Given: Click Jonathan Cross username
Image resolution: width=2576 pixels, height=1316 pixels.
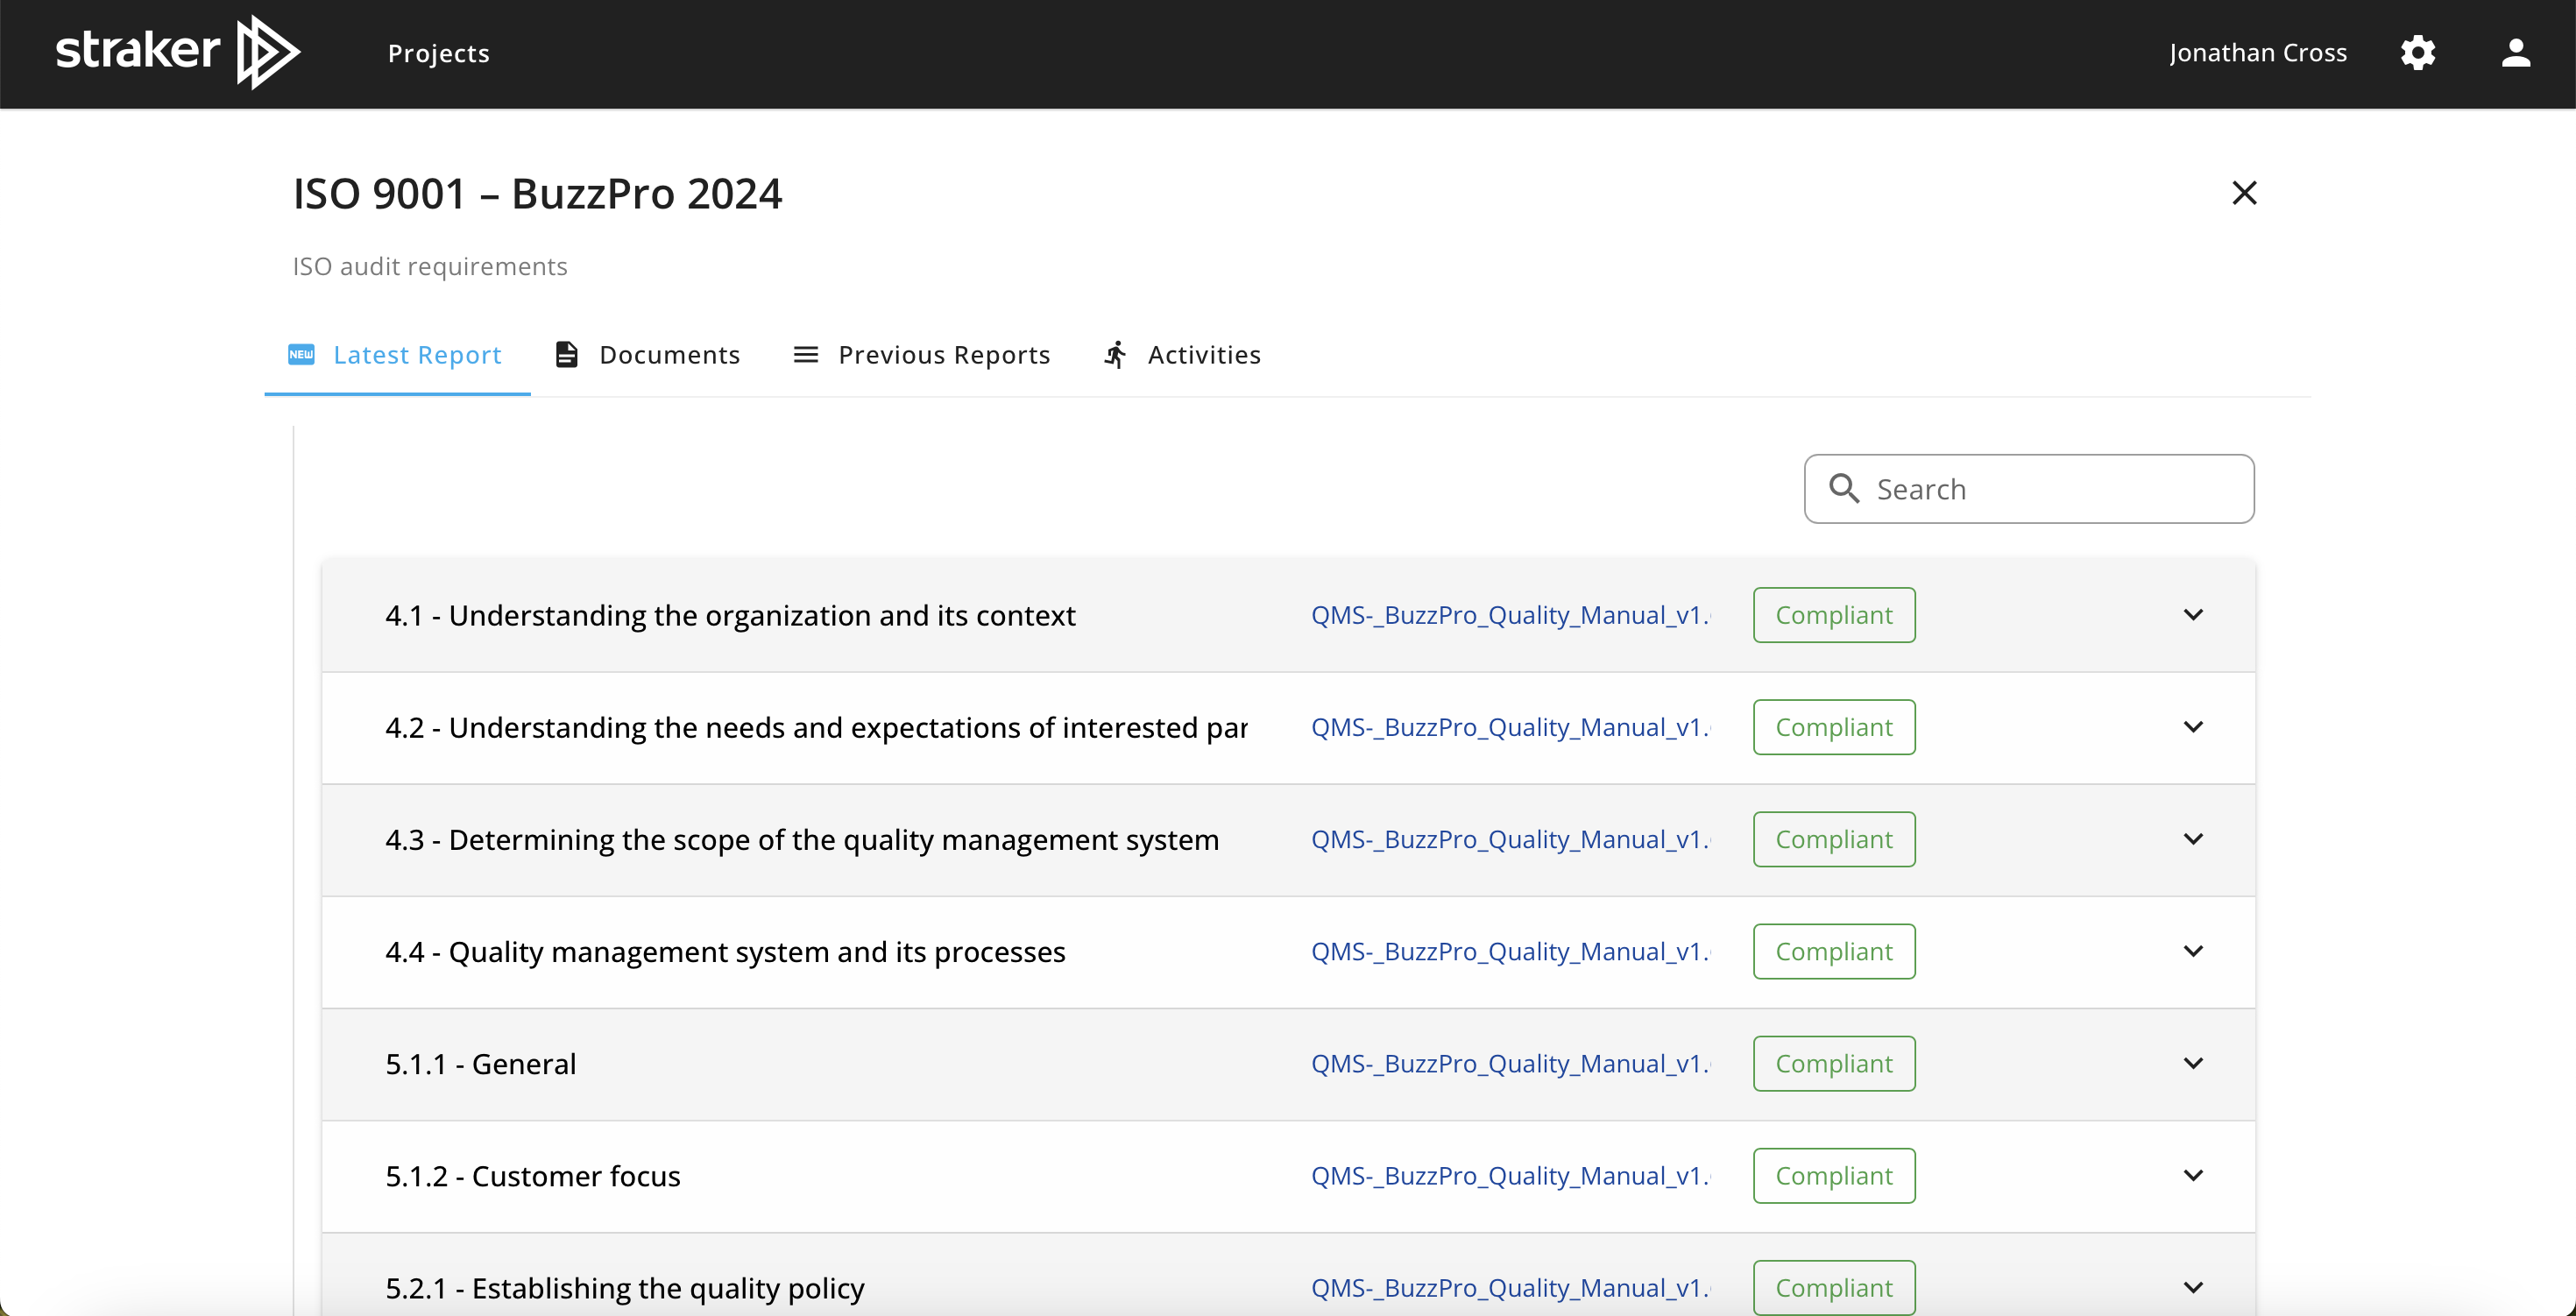Looking at the screenshot, I should [x=2257, y=53].
